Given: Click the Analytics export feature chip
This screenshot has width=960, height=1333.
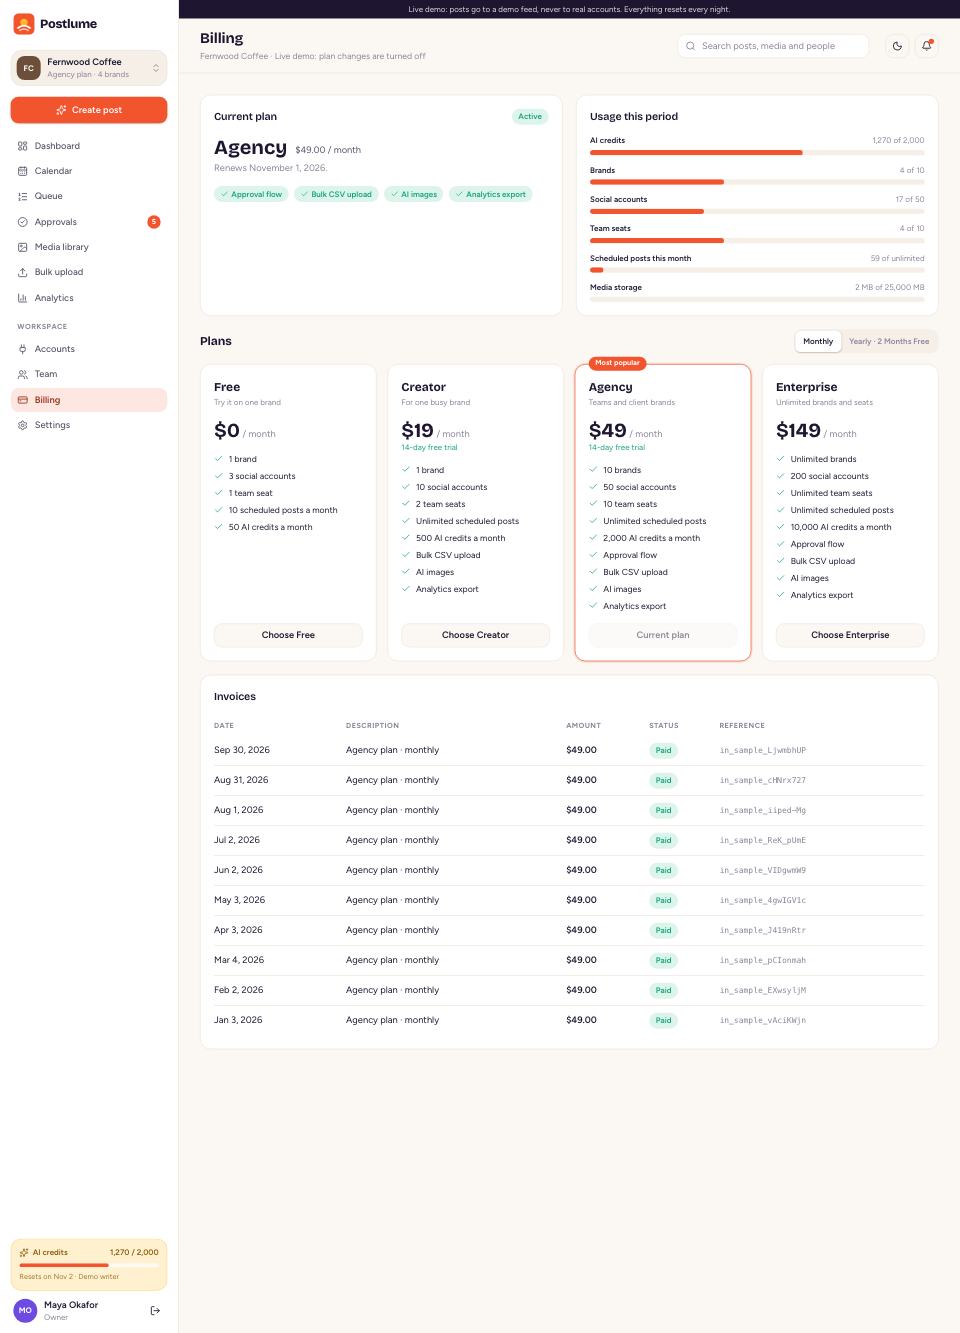Looking at the screenshot, I should click(x=491, y=194).
